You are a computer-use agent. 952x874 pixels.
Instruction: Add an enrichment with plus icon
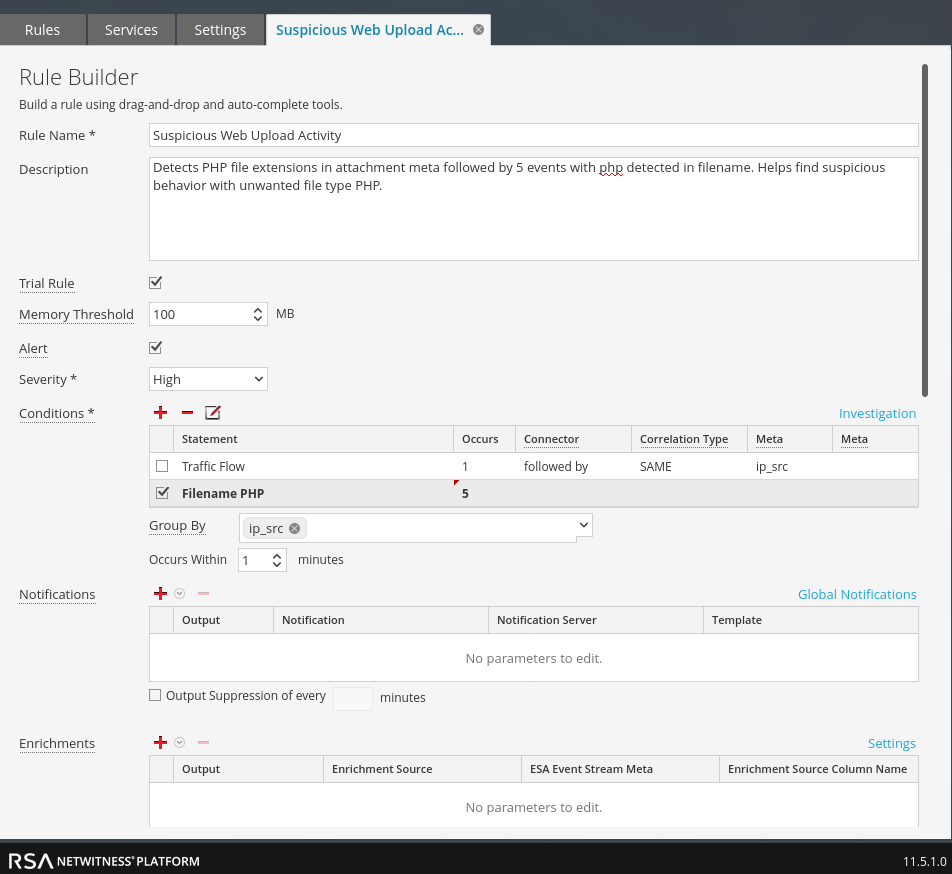coord(160,742)
